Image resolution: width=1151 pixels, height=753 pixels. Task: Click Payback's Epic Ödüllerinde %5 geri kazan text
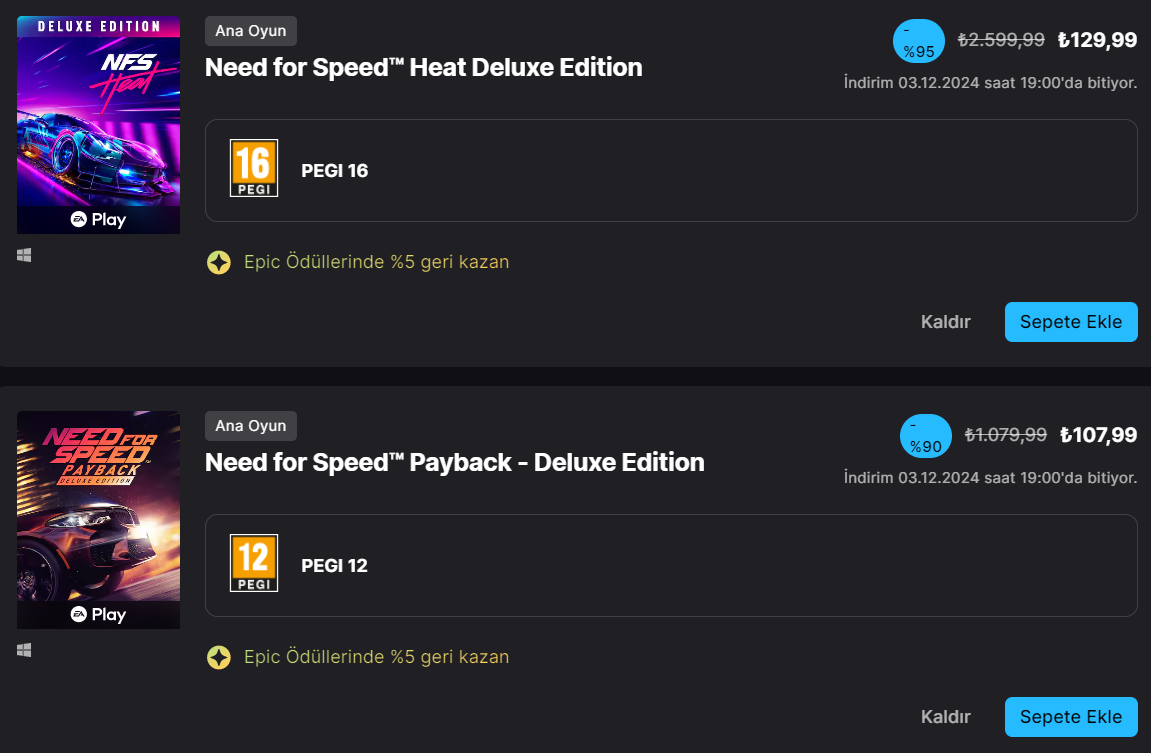tap(376, 657)
